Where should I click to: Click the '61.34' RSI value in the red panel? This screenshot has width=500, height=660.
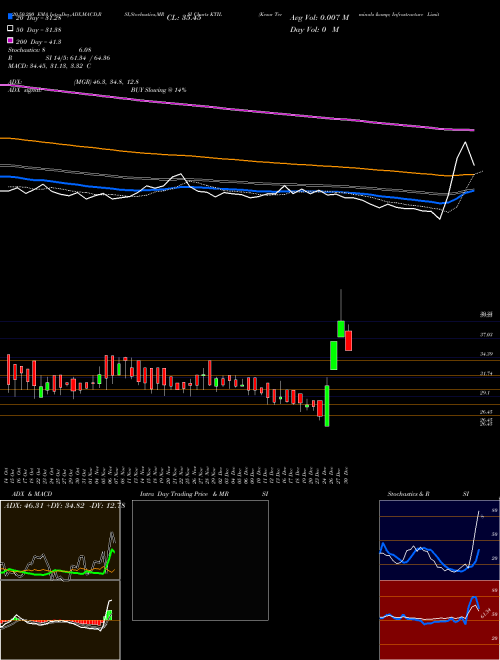[486, 613]
